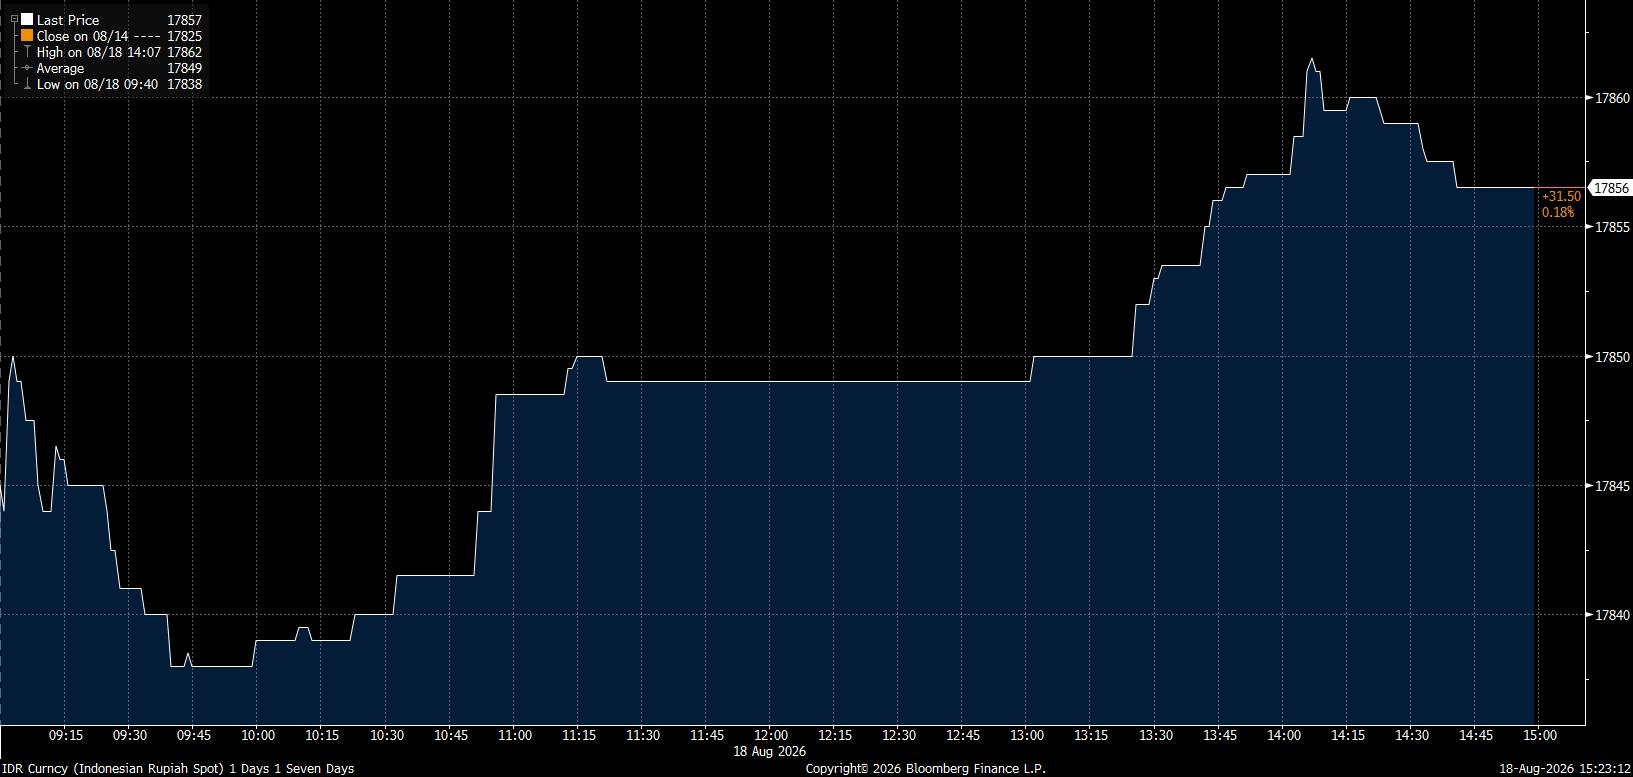Viewport: 1633px width, 777px height.
Task: Click the 12:30 time axis label
Action: click(899, 736)
